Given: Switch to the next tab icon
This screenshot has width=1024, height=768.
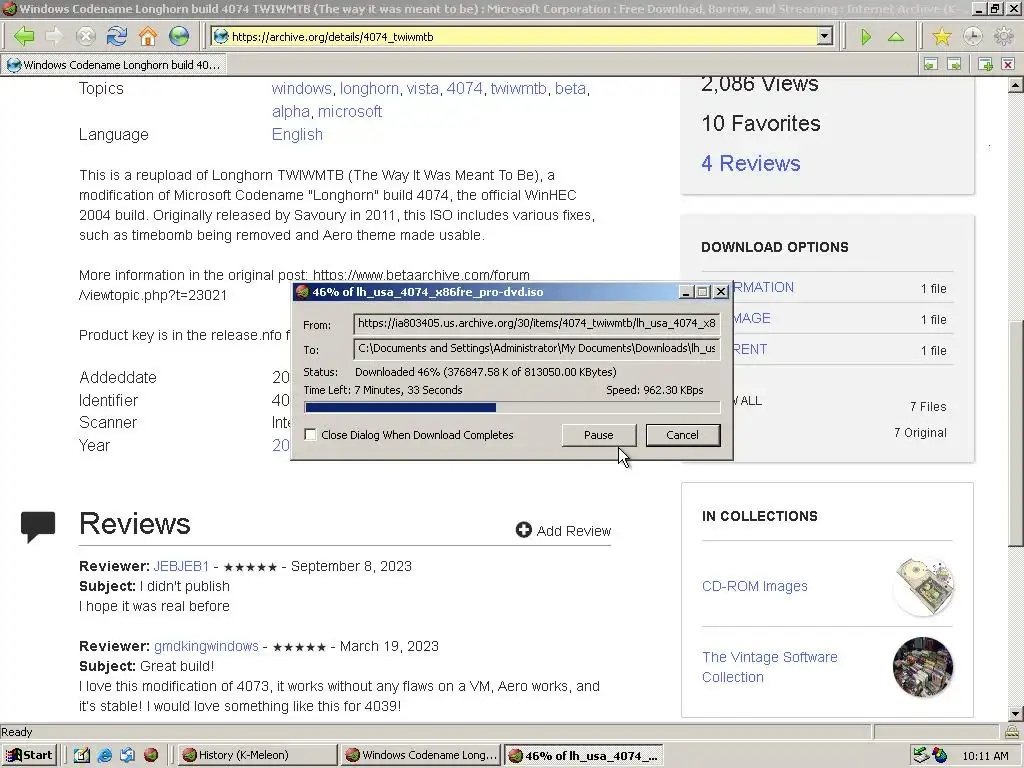Looking at the screenshot, I should click(x=954, y=64).
